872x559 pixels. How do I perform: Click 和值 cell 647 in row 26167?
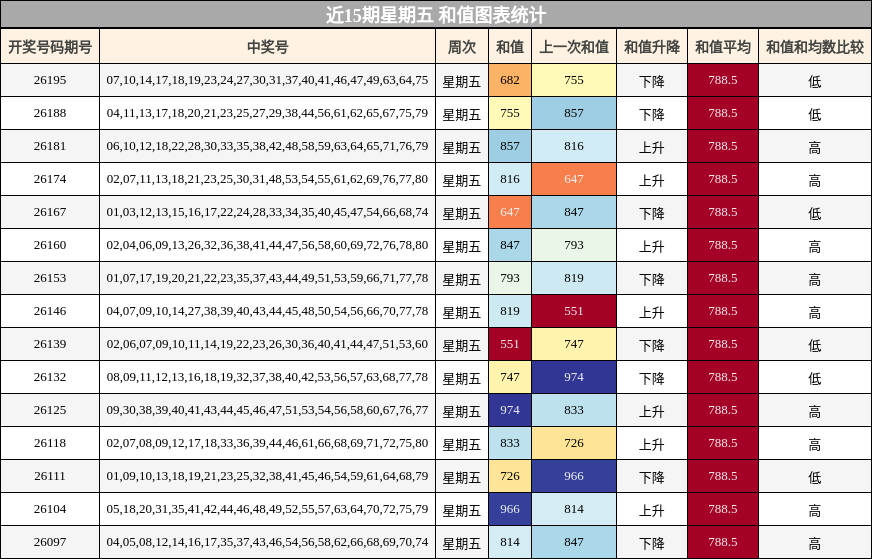[510, 212]
